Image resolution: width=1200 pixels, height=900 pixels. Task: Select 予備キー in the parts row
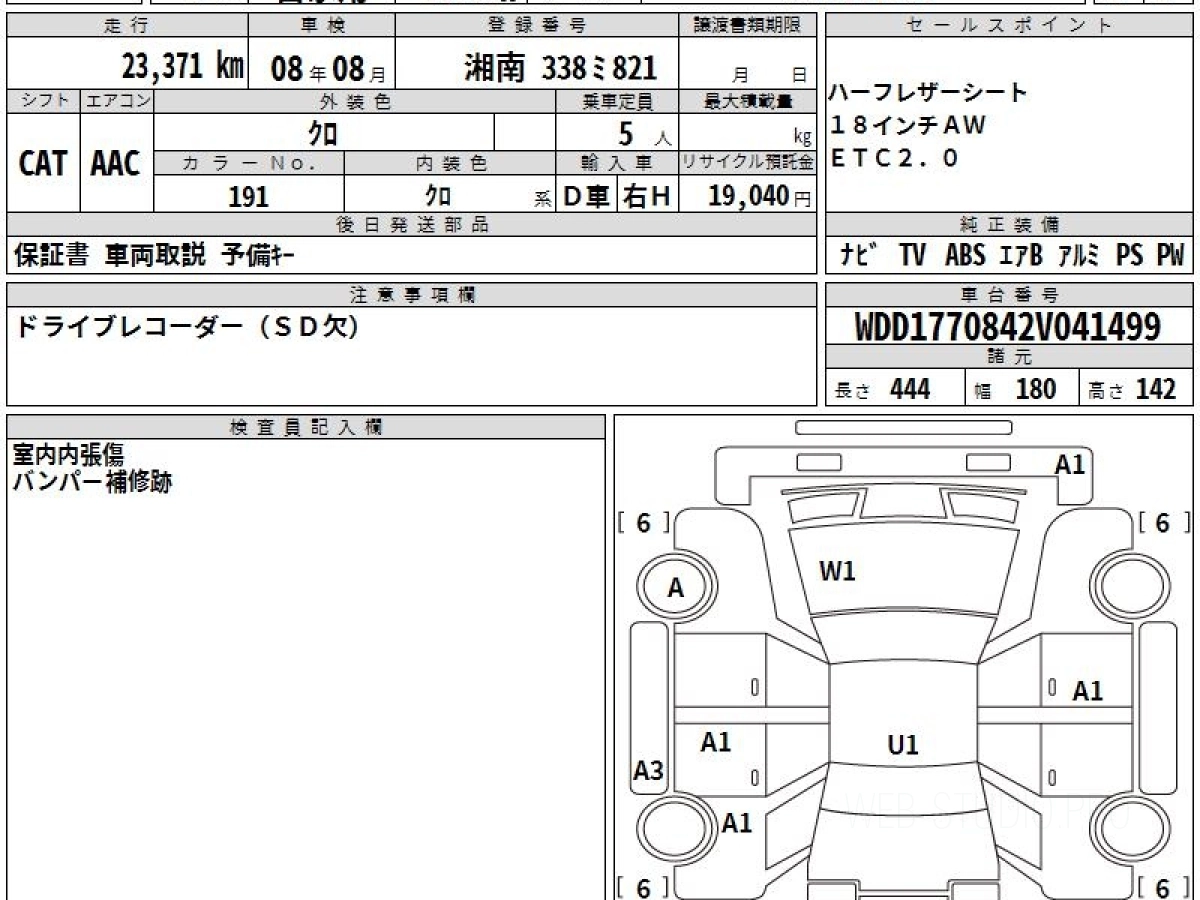point(258,256)
